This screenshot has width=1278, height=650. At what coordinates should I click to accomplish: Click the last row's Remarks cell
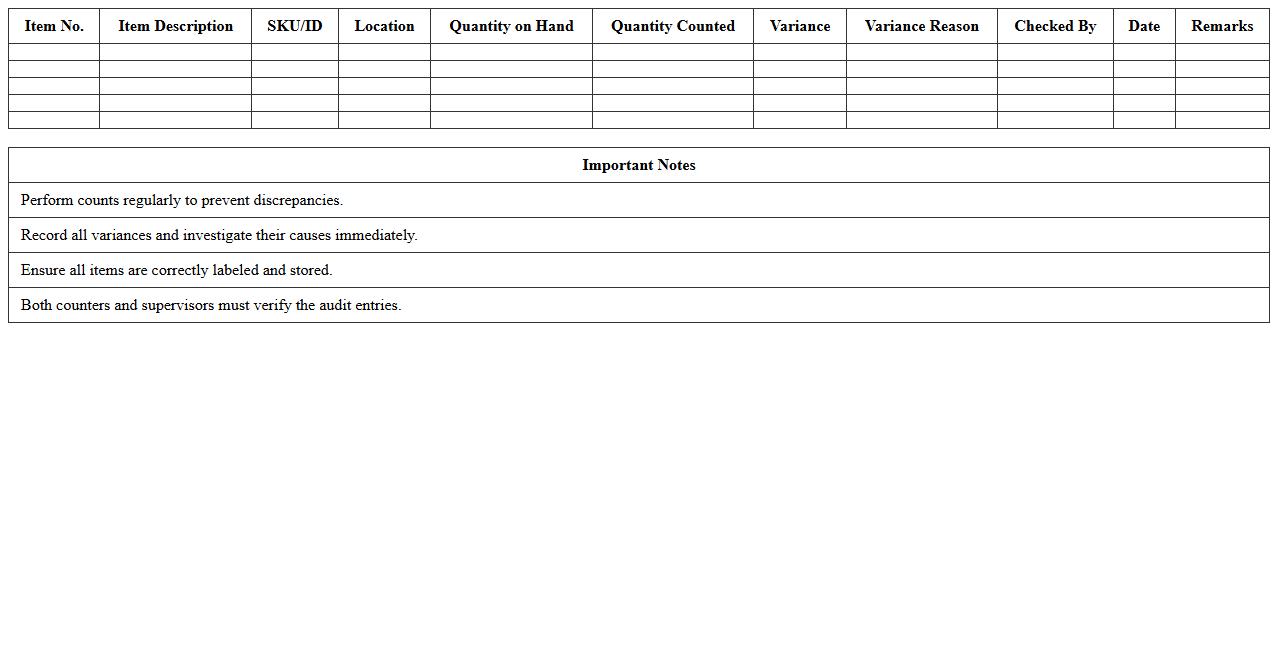click(x=1221, y=119)
